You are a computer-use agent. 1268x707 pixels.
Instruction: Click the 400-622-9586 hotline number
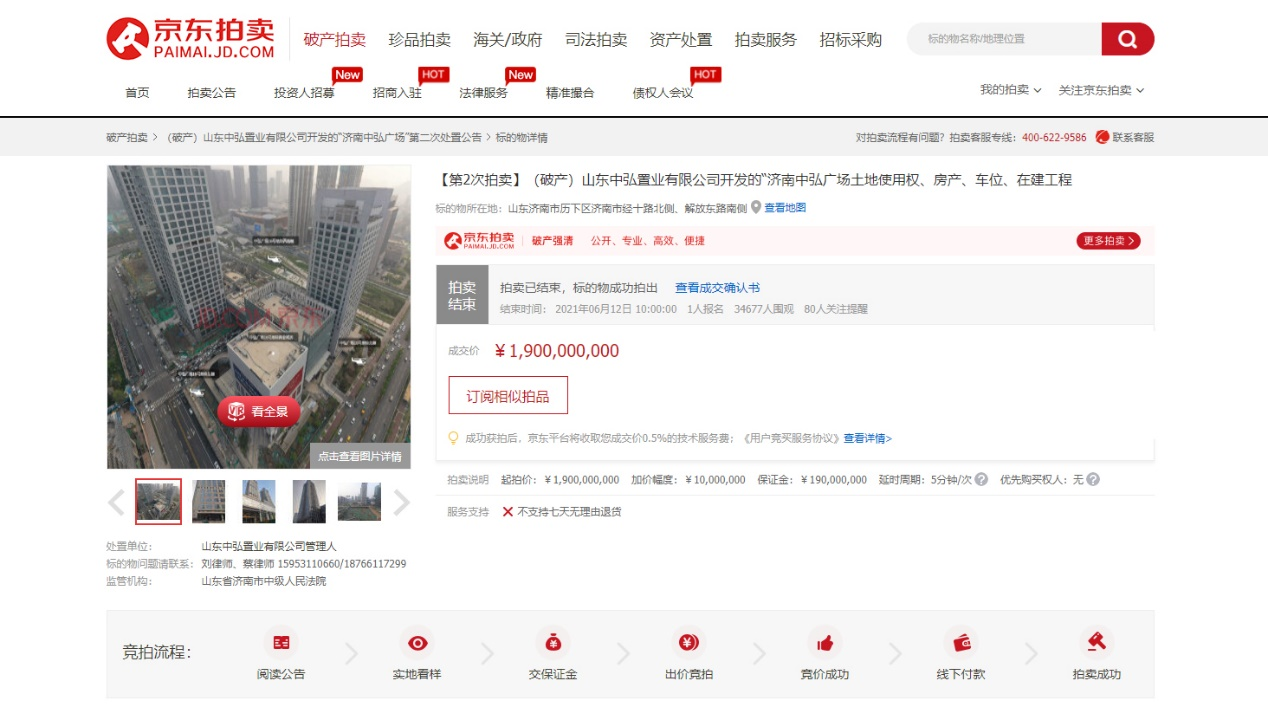click(1054, 137)
